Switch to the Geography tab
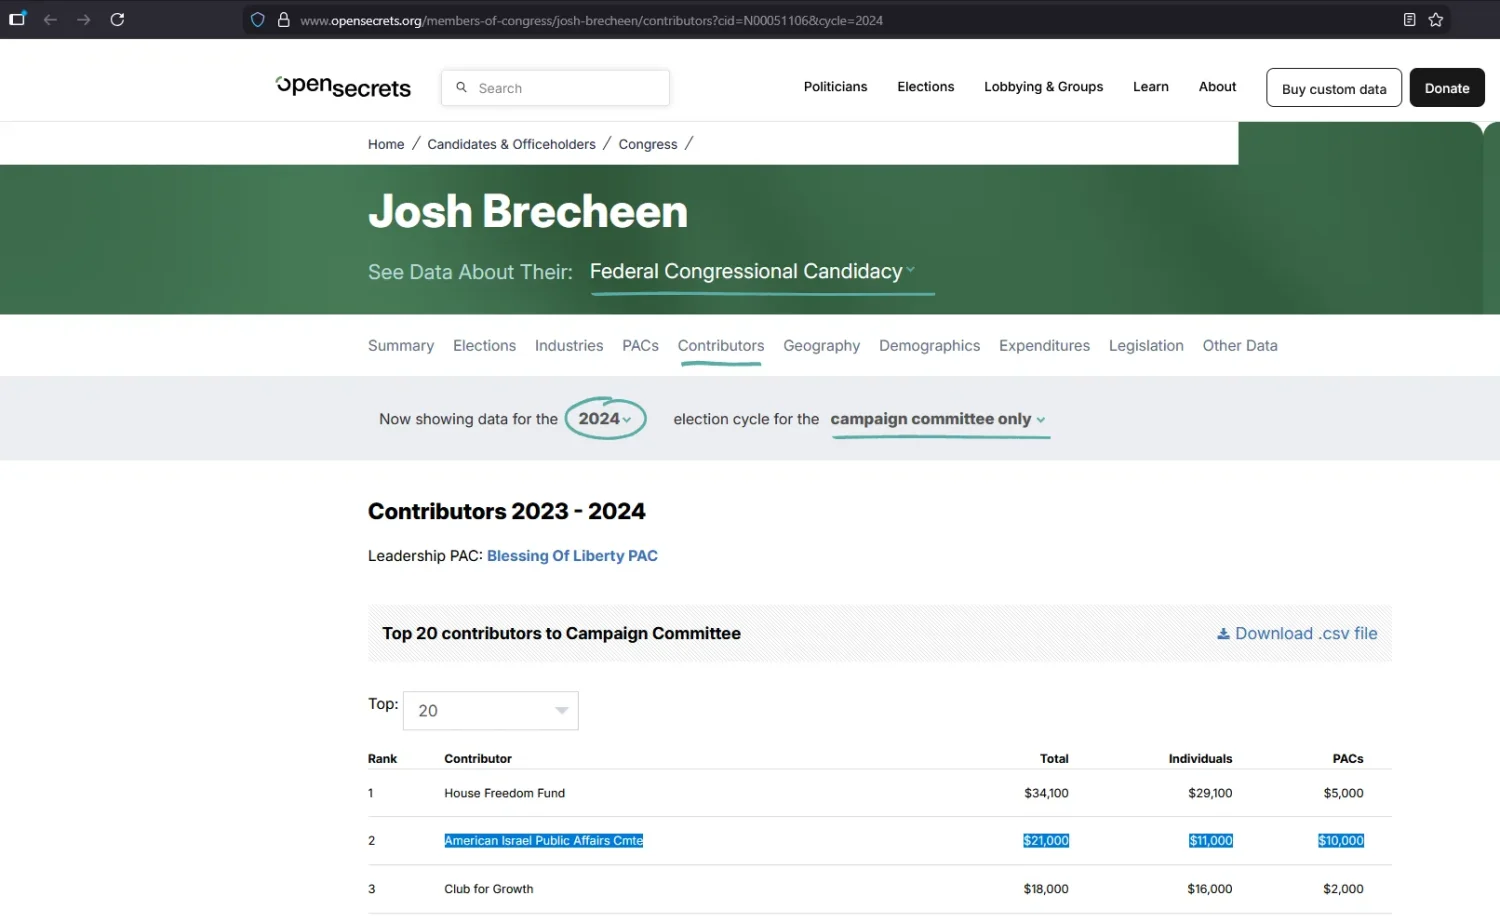The image size is (1500, 922). [x=821, y=346]
